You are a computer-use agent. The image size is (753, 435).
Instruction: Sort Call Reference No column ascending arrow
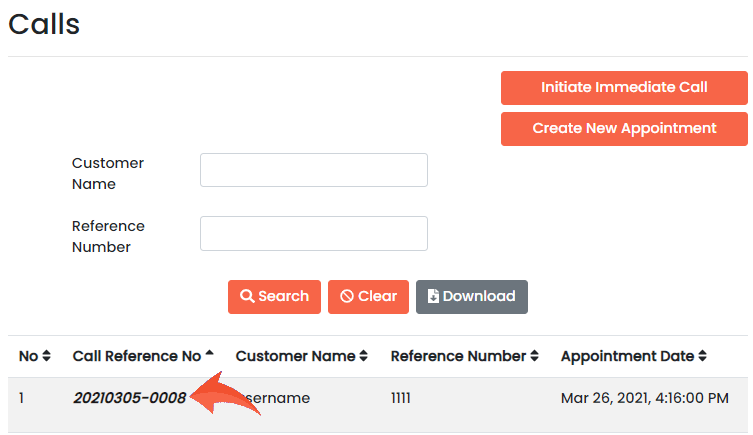[210, 355]
